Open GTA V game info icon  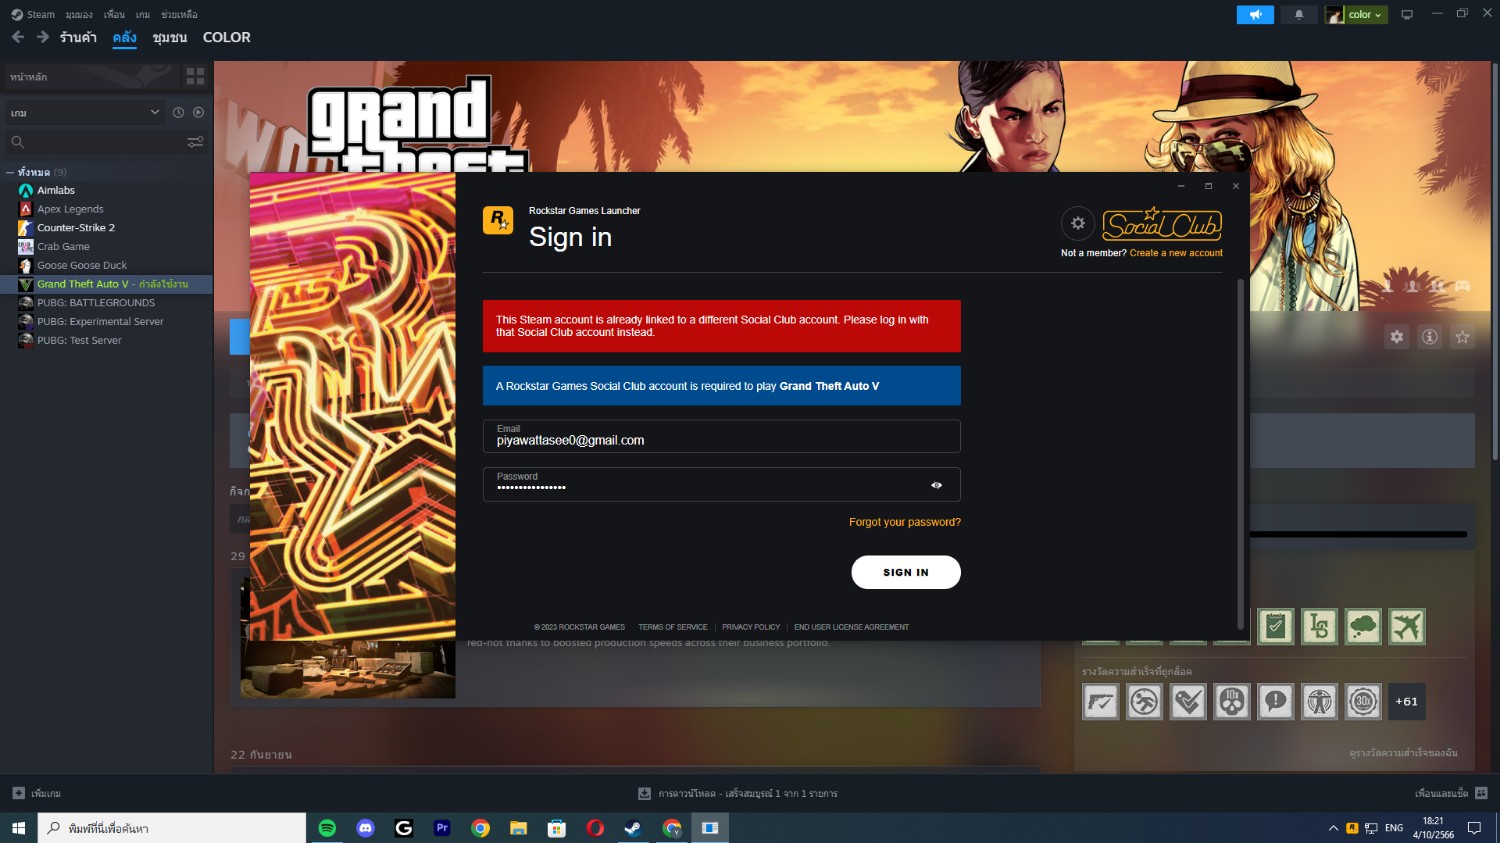pyautogui.click(x=1430, y=337)
